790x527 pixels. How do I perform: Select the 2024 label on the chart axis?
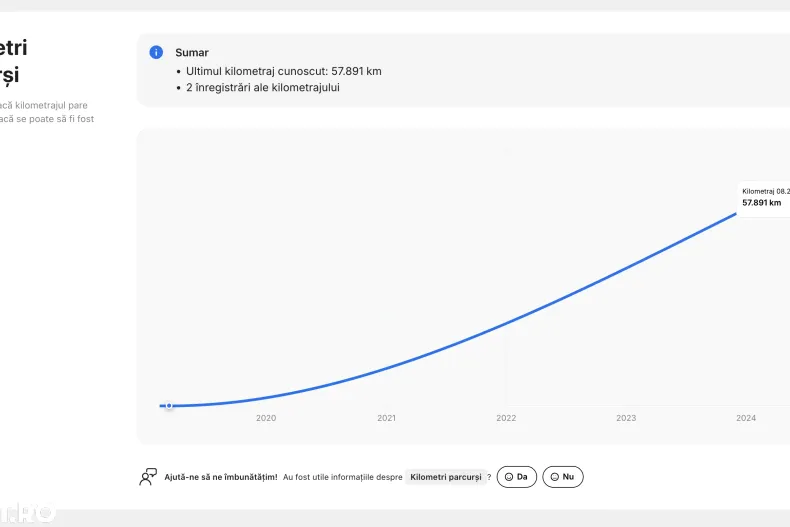[x=746, y=418]
